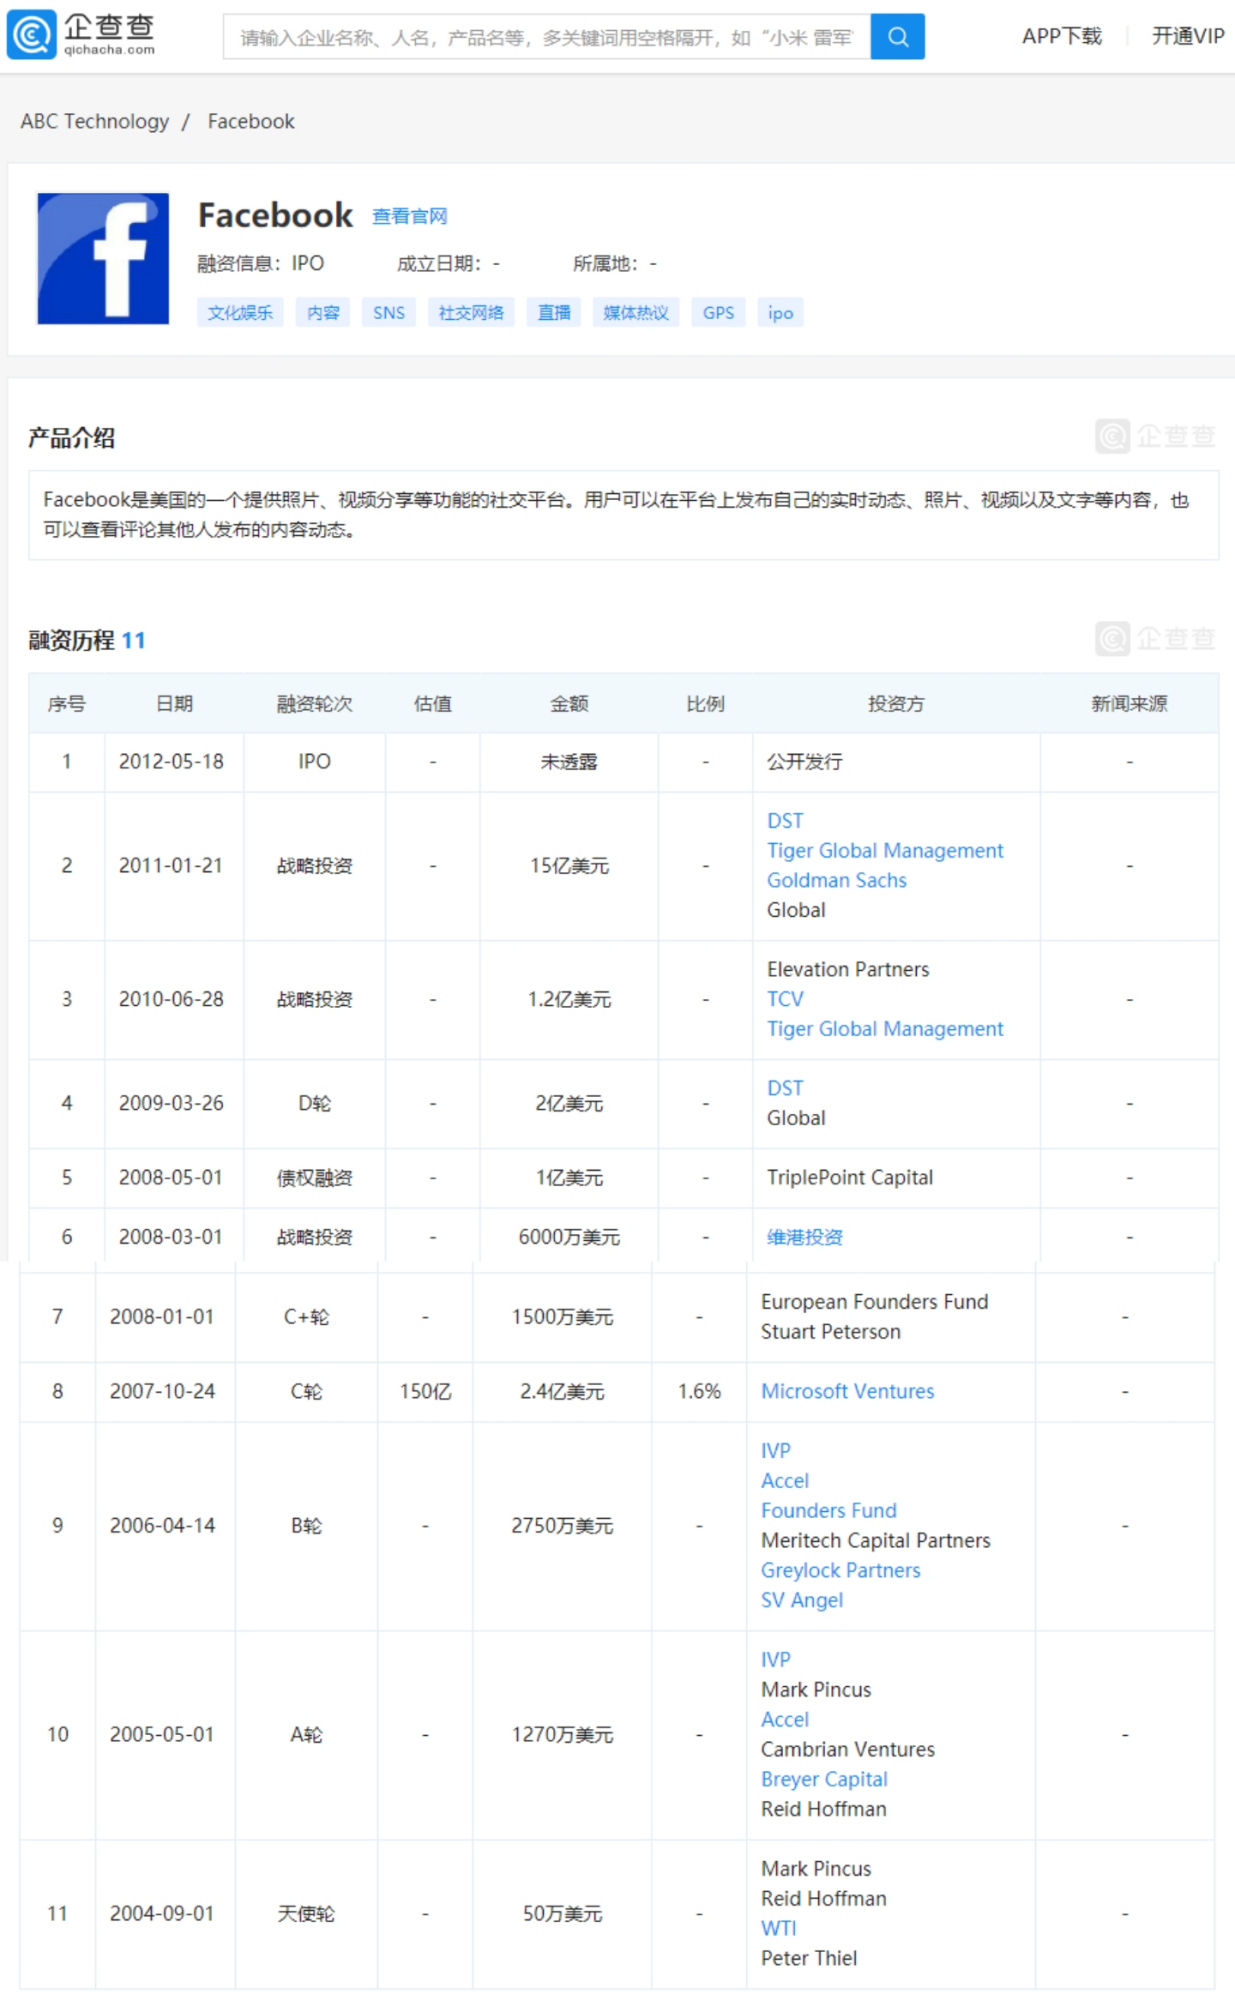Focus the company name search field

point(546,37)
